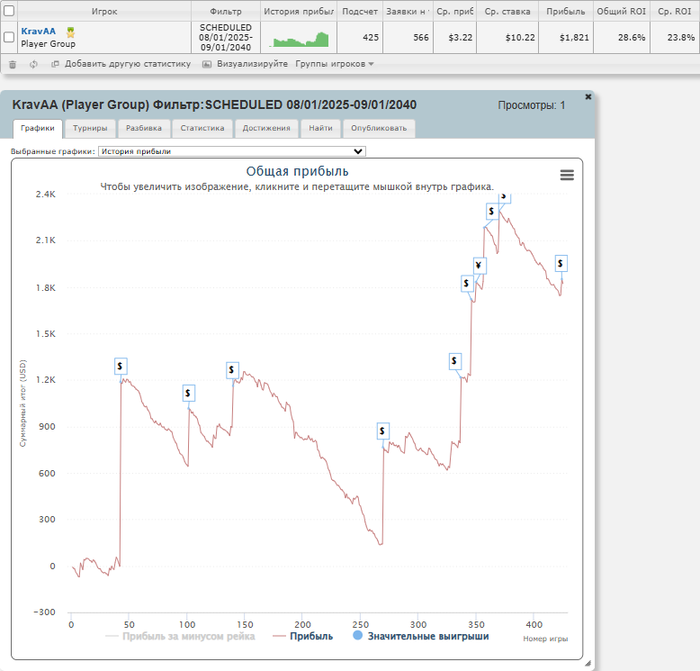
Task: Click the Подсчет value 425
Action: (x=371, y=38)
